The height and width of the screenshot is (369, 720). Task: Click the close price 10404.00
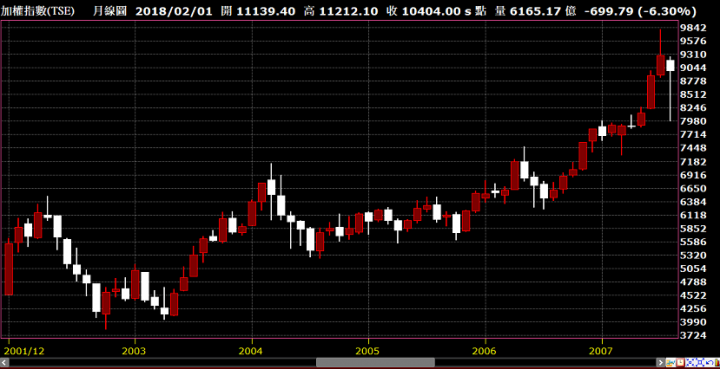pyautogui.click(x=431, y=11)
